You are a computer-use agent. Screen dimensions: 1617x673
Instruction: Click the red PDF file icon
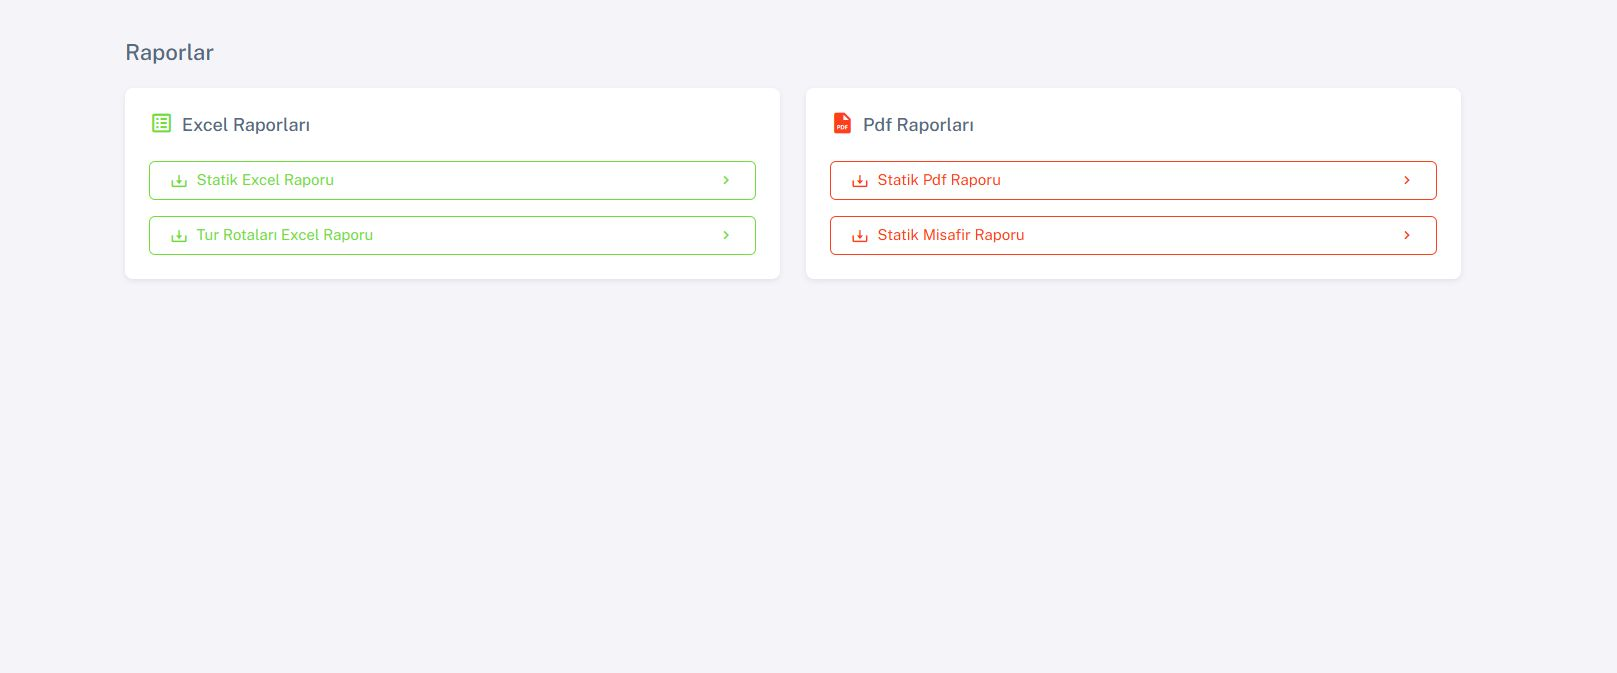[842, 123]
